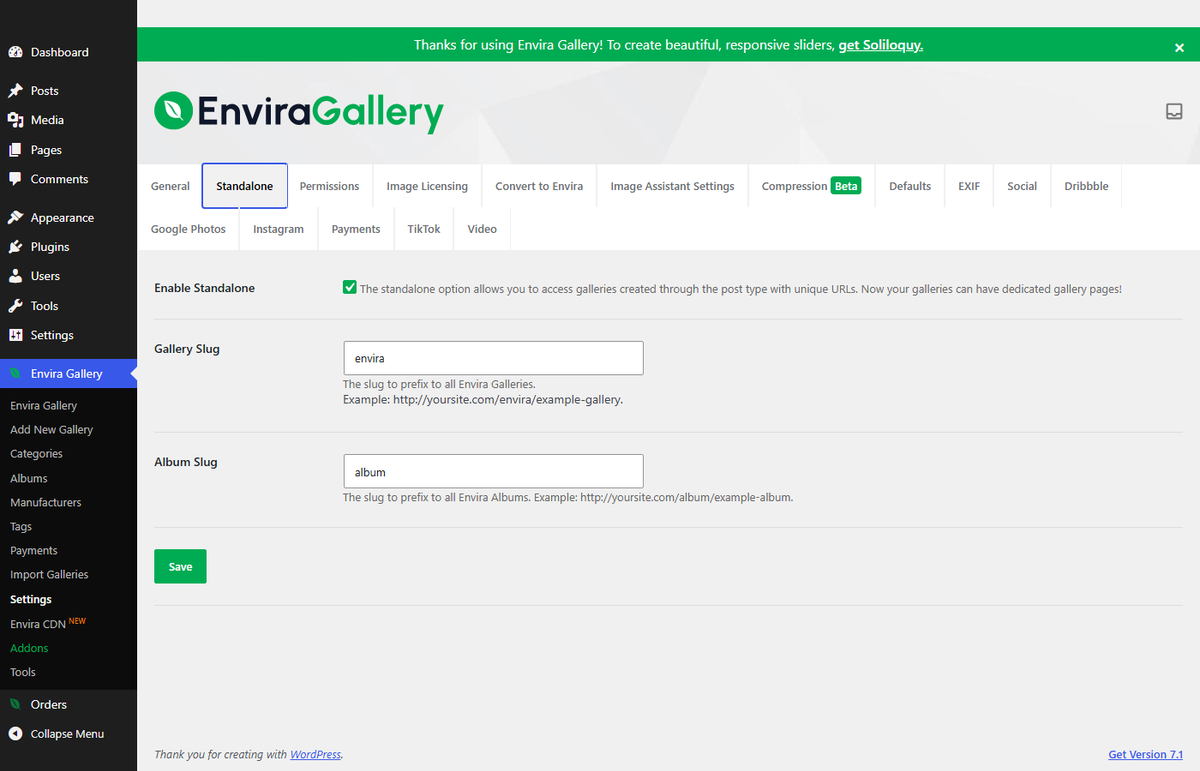The width and height of the screenshot is (1200, 771).
Task: Select the Standalone tab
Action: pos(245,186)
